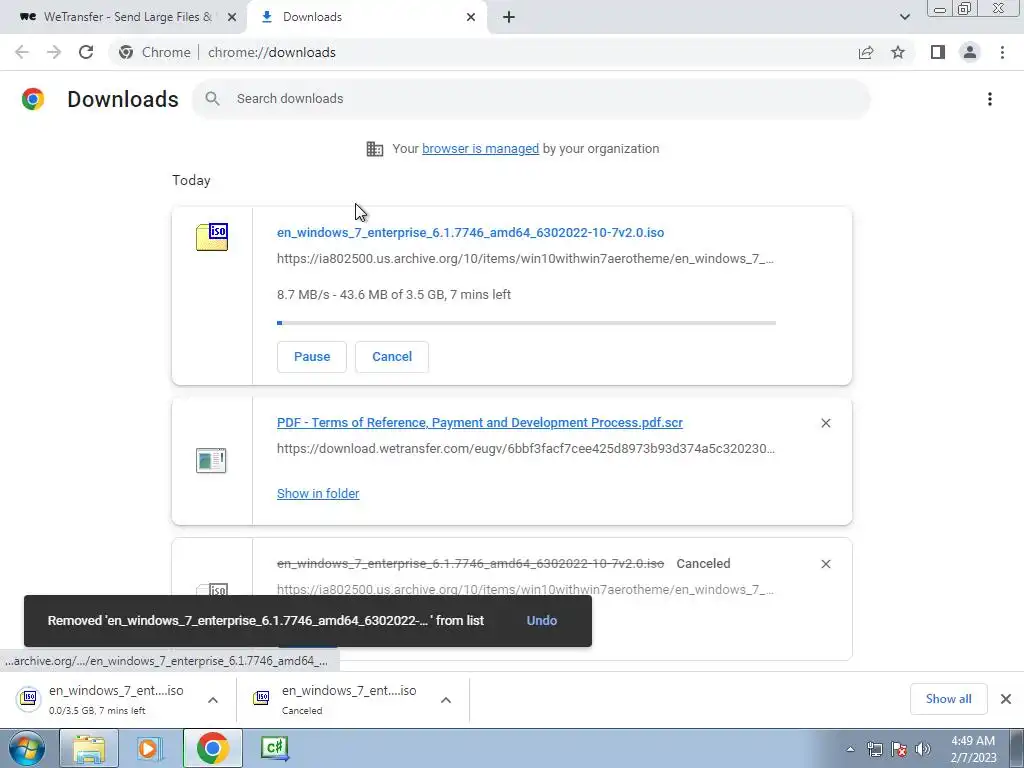Image resolution: width=1024 pixels, height=768 pixels.
Task: Click the Chrome logo beside Downloads title
Action: [x=33, y=99]
